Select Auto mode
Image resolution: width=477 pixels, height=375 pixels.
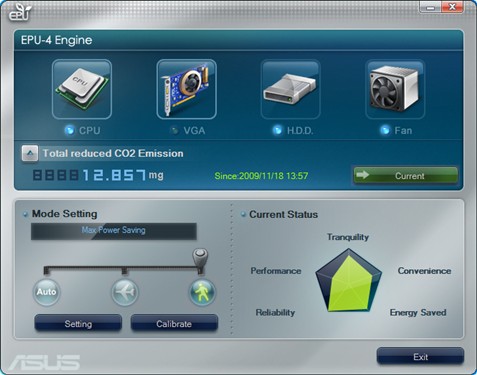[x=46, y=292]
